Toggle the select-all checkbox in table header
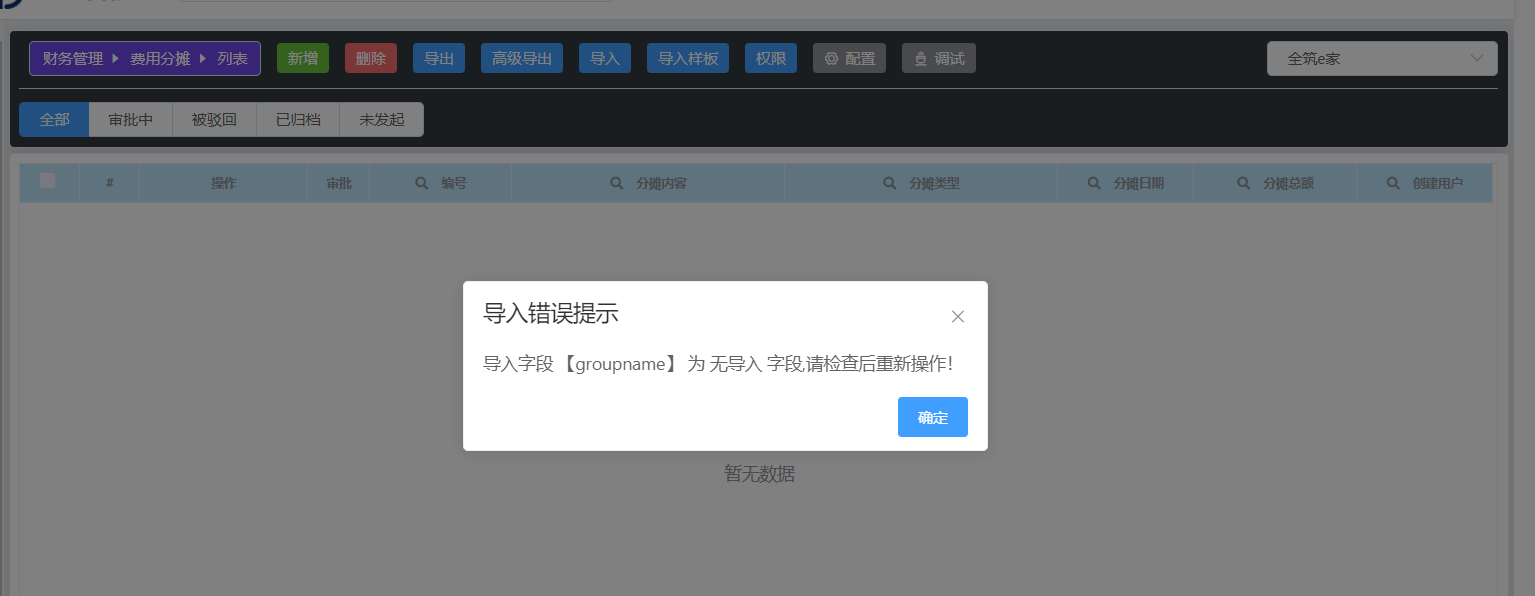The height and width of the screenshot is (596, 1535). pyautogui.click(x=48, y=181)
